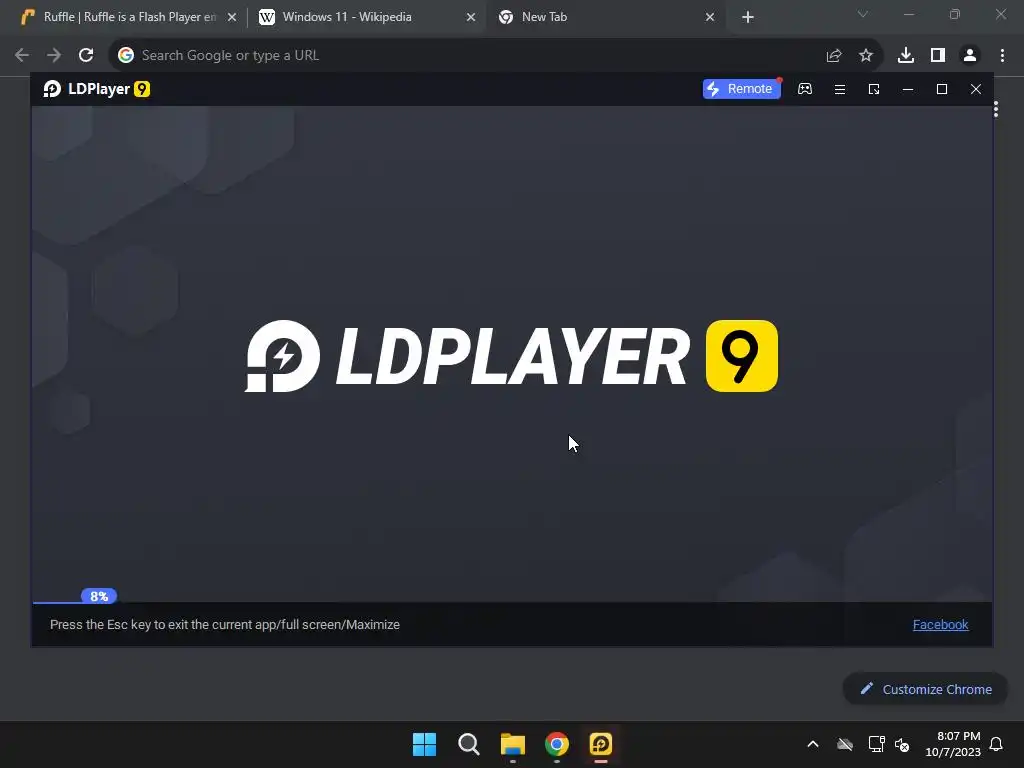Click the Google icon in the address bar
The height and width of the screenshot is (768, 1024).
pos(125,56)
